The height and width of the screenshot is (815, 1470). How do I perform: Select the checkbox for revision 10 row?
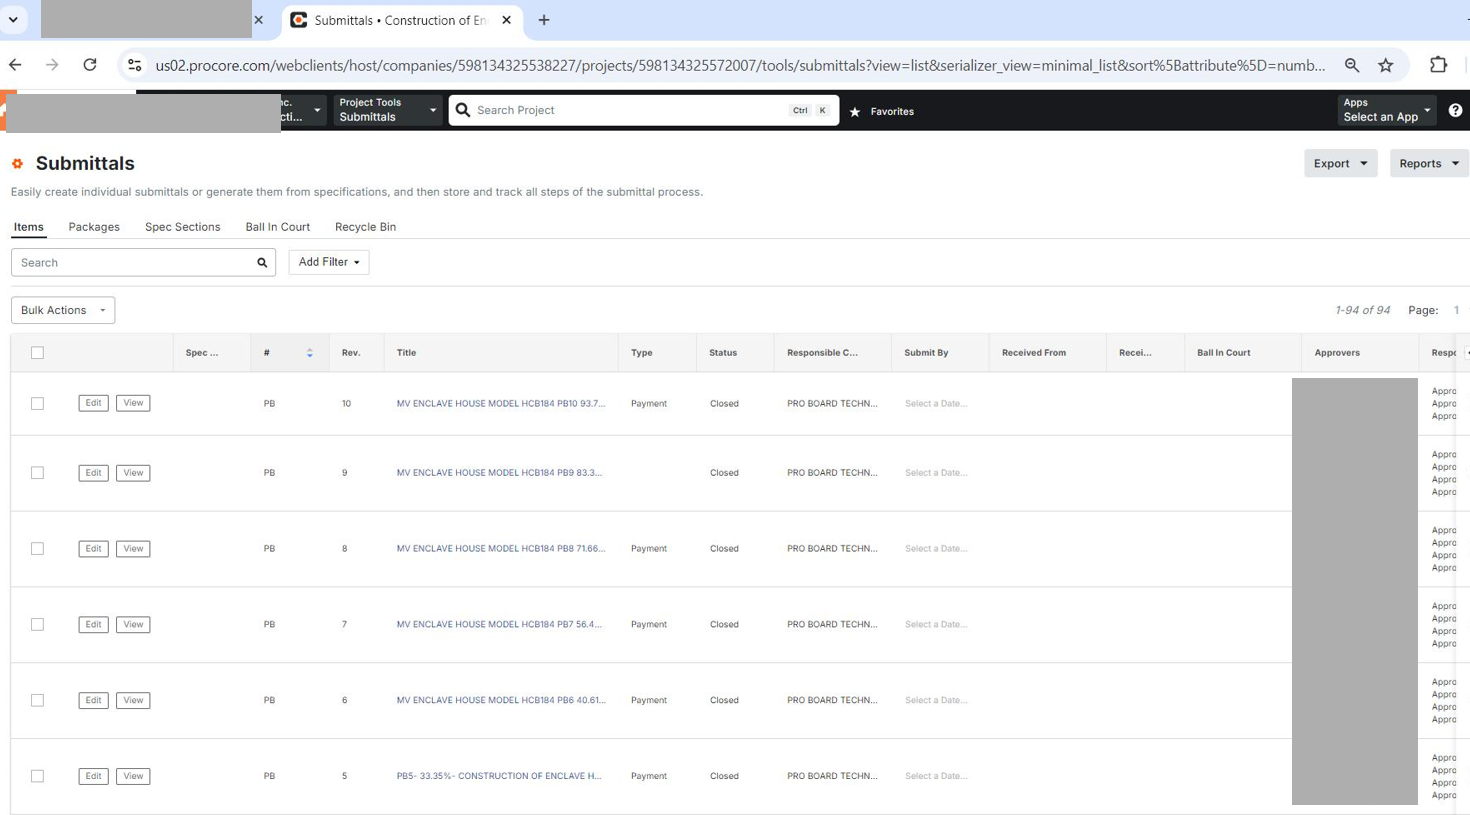(37, 404)
